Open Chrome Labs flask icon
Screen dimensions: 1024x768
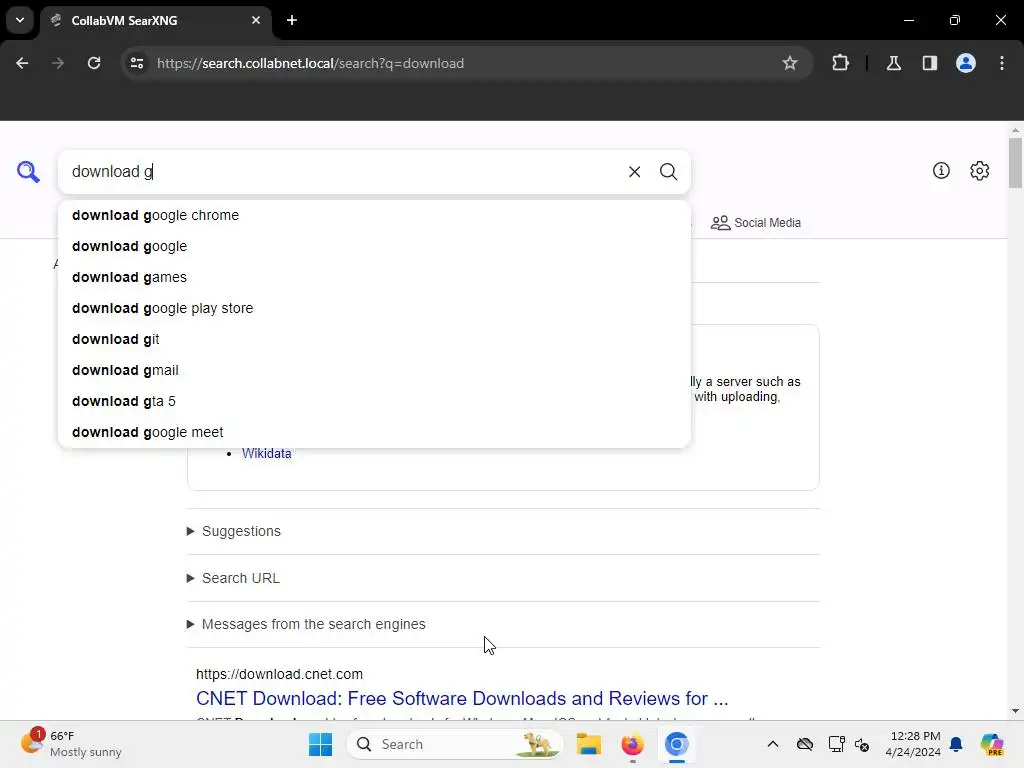pyautogui.click(x=893, y=63)
